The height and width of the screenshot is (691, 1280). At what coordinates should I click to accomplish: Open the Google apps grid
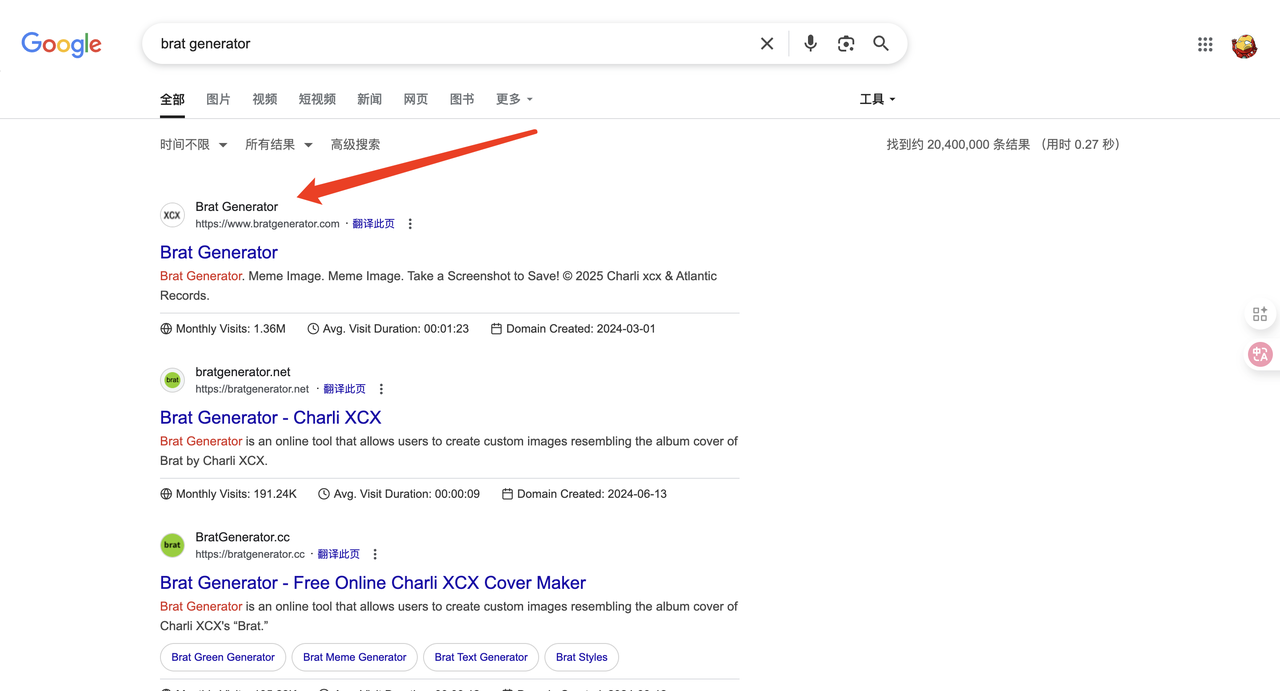point(1205,44)
